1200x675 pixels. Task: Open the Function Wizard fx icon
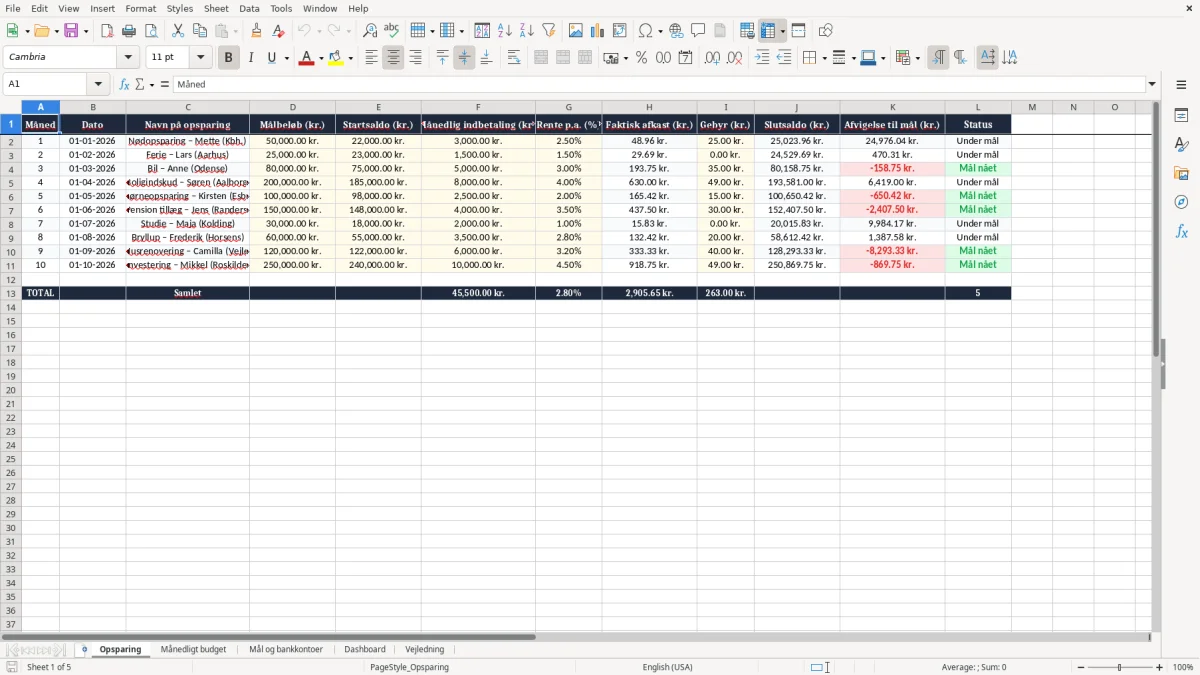(124, 84)
